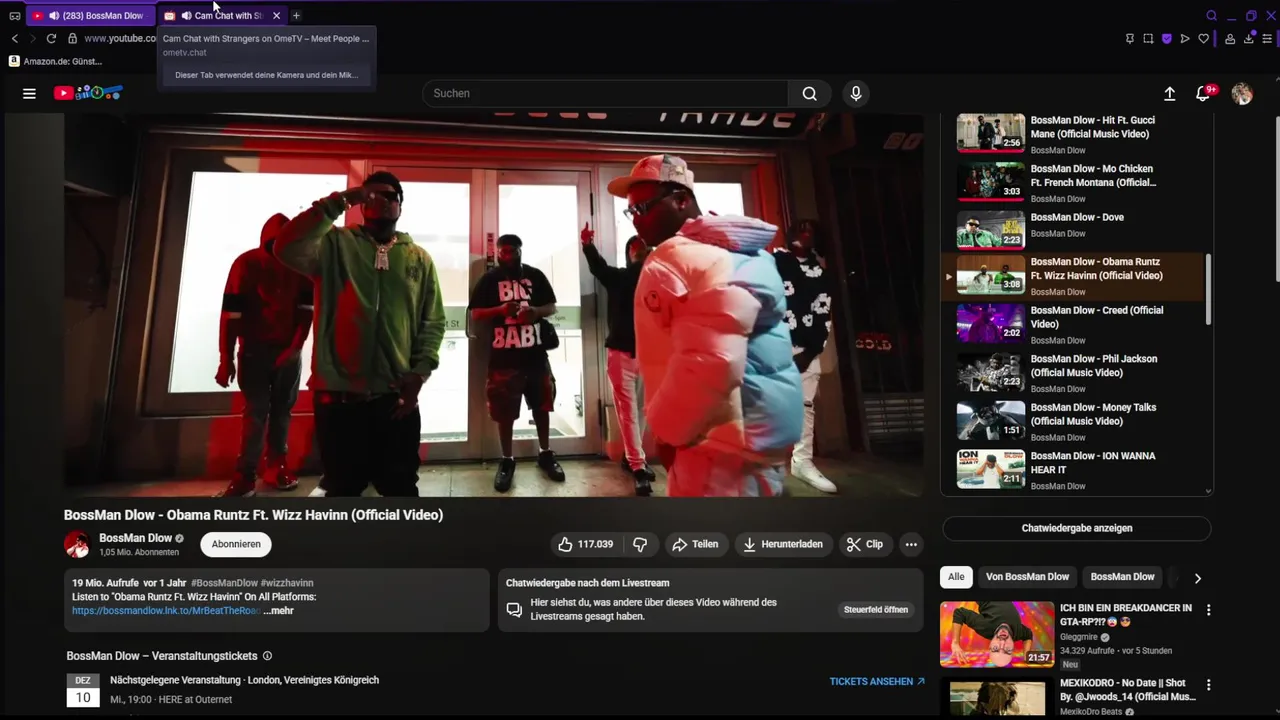Open chat panel with Steuerfeld öffnen
Image resolution: width=1280 pixels, height=720 pixels.
[875, 609]
